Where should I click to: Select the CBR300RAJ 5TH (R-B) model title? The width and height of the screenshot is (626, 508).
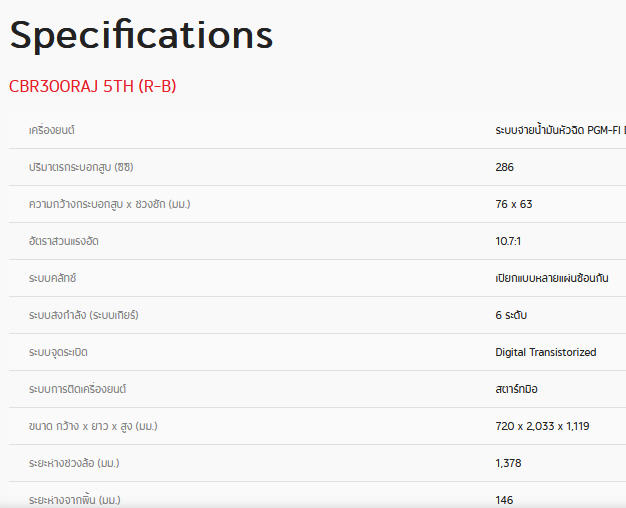point(93,86)
